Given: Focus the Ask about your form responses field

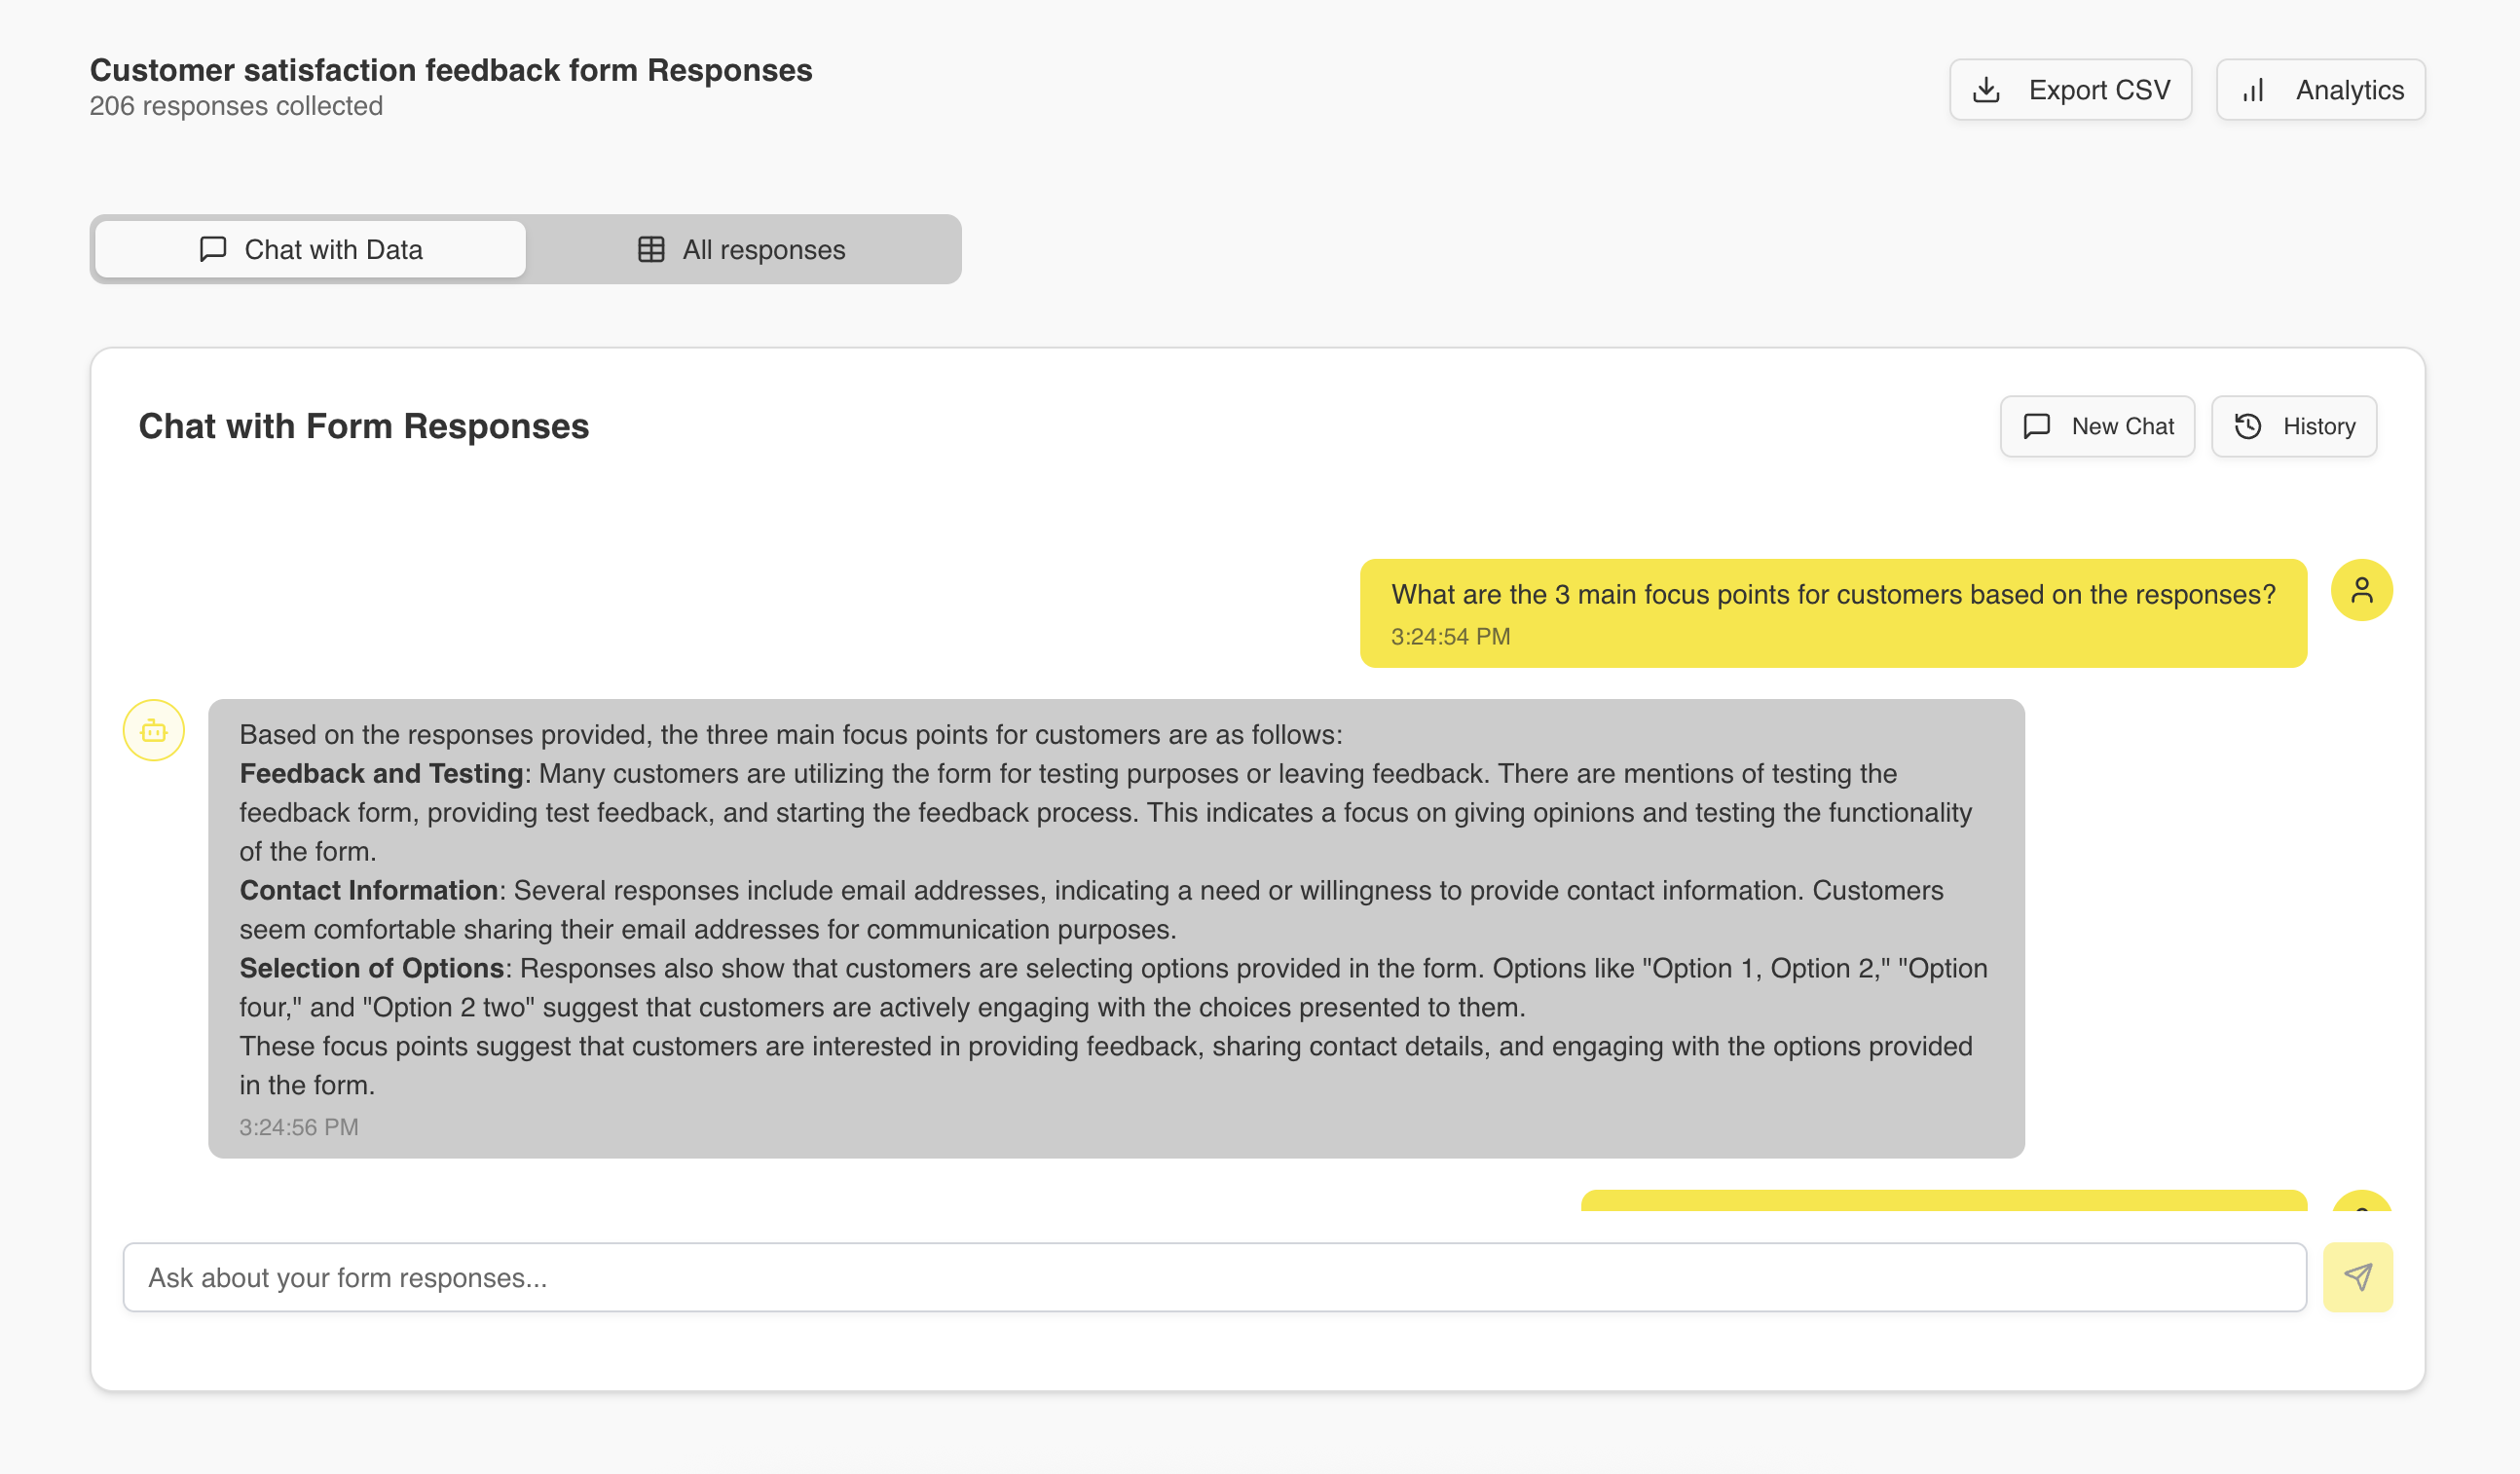Looking at the screenshot, I should [1213, 1277].
